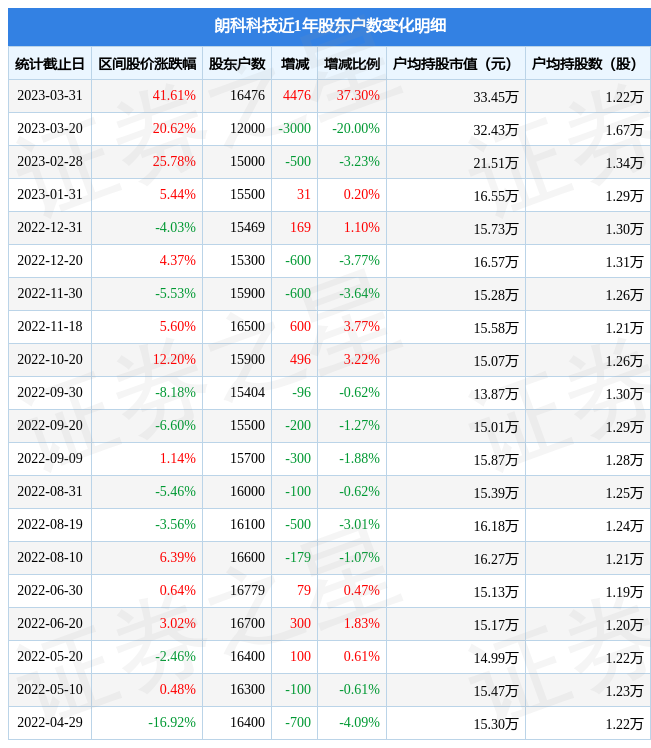
Task: Click the -16.92% price change cell
Action: tap(172, 722)
